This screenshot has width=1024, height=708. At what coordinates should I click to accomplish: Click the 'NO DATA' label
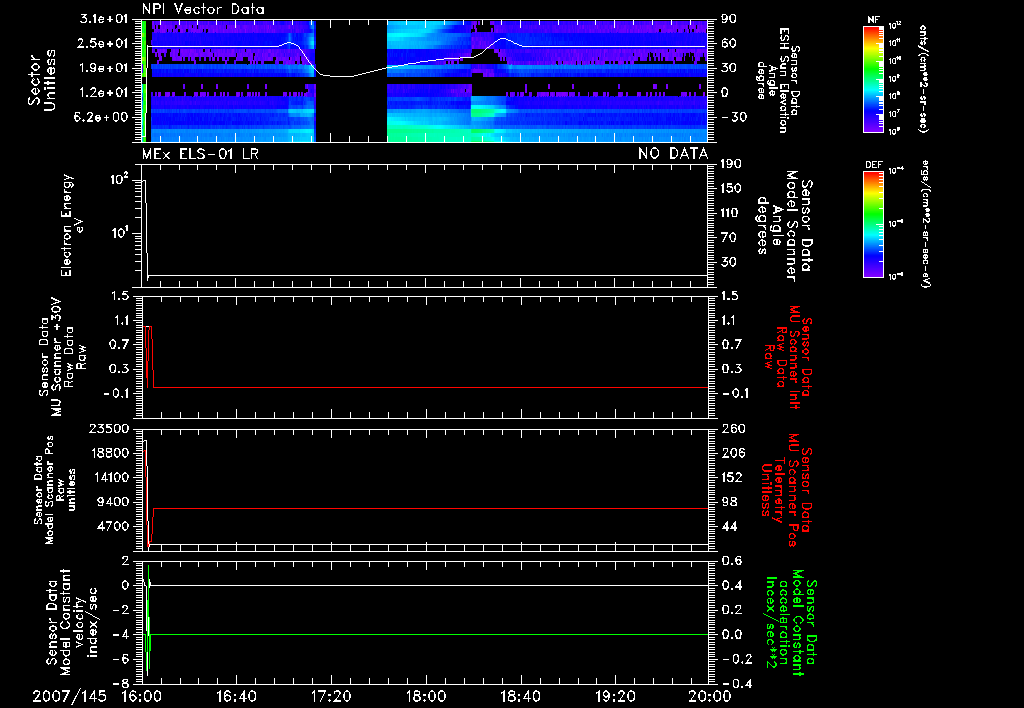673,154
